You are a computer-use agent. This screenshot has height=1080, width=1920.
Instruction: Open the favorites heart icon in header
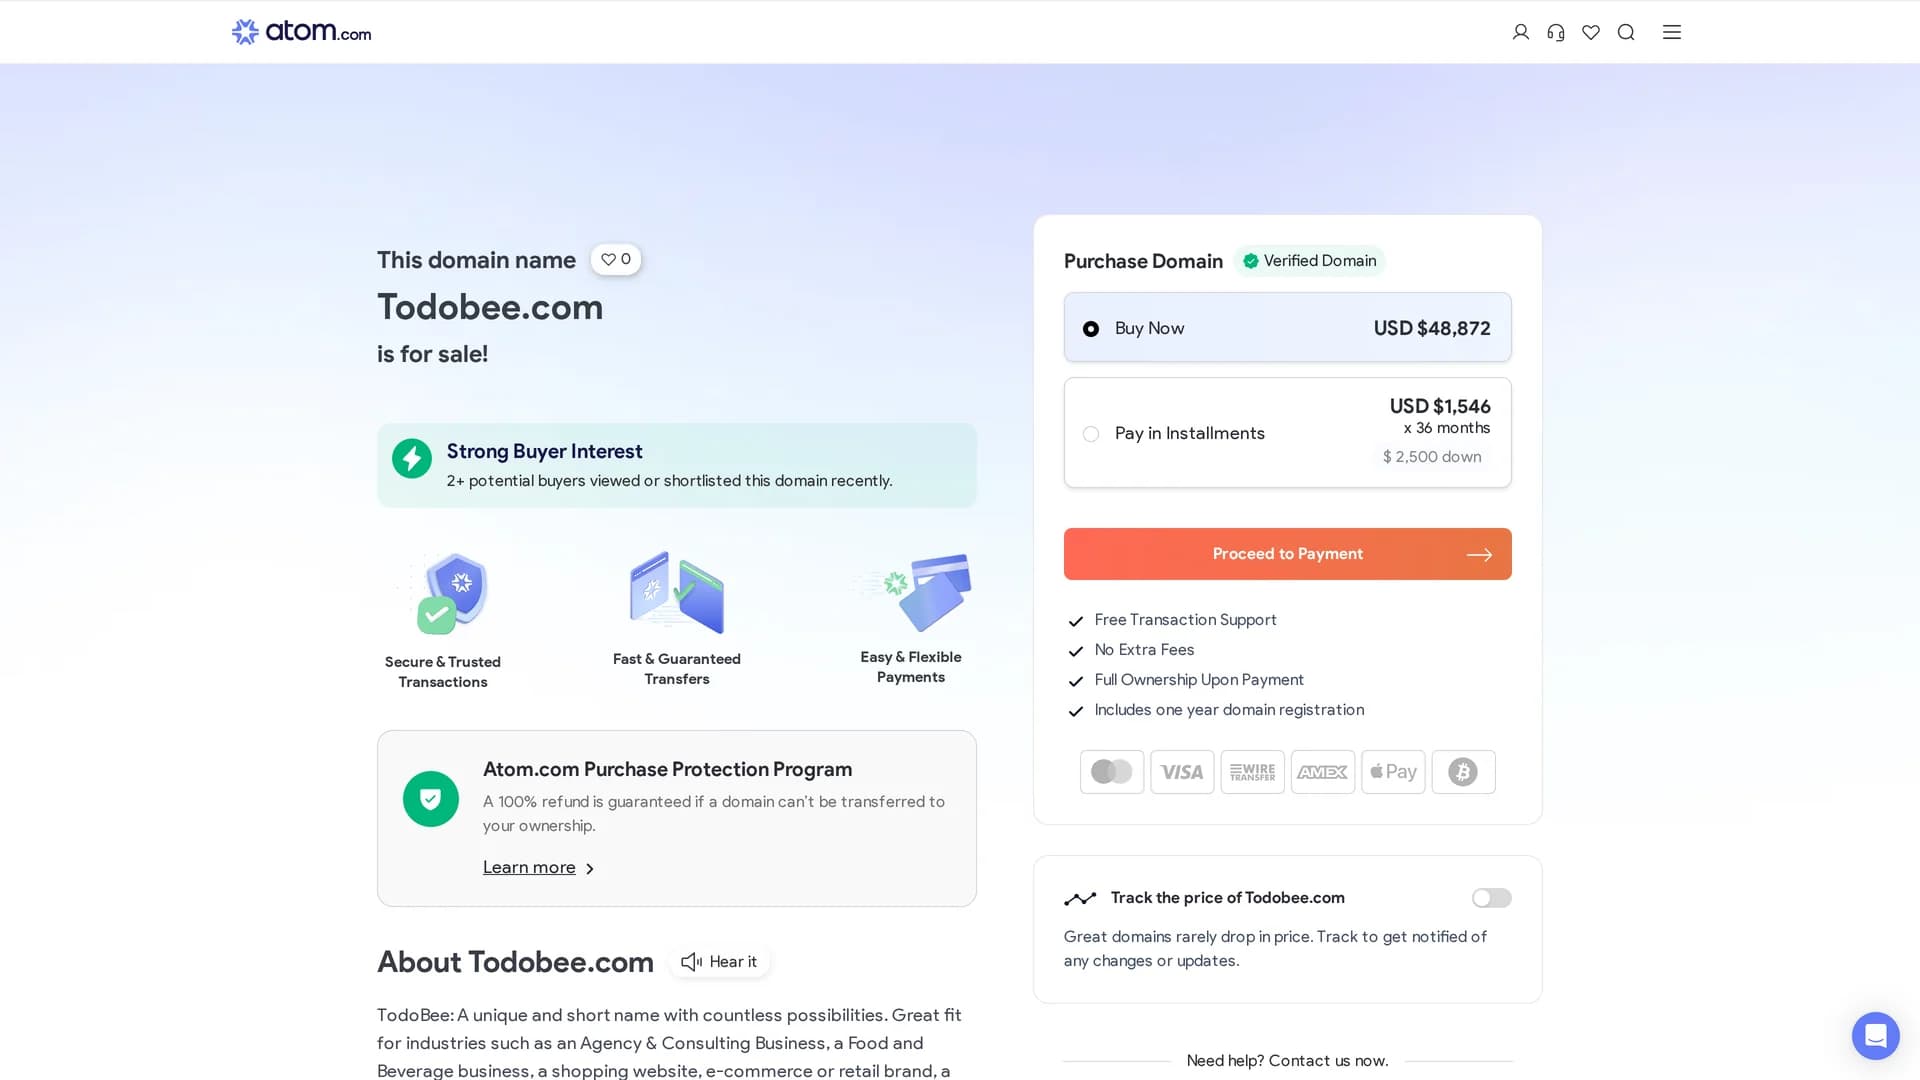pyautogui.click(x=1591, y=32)
